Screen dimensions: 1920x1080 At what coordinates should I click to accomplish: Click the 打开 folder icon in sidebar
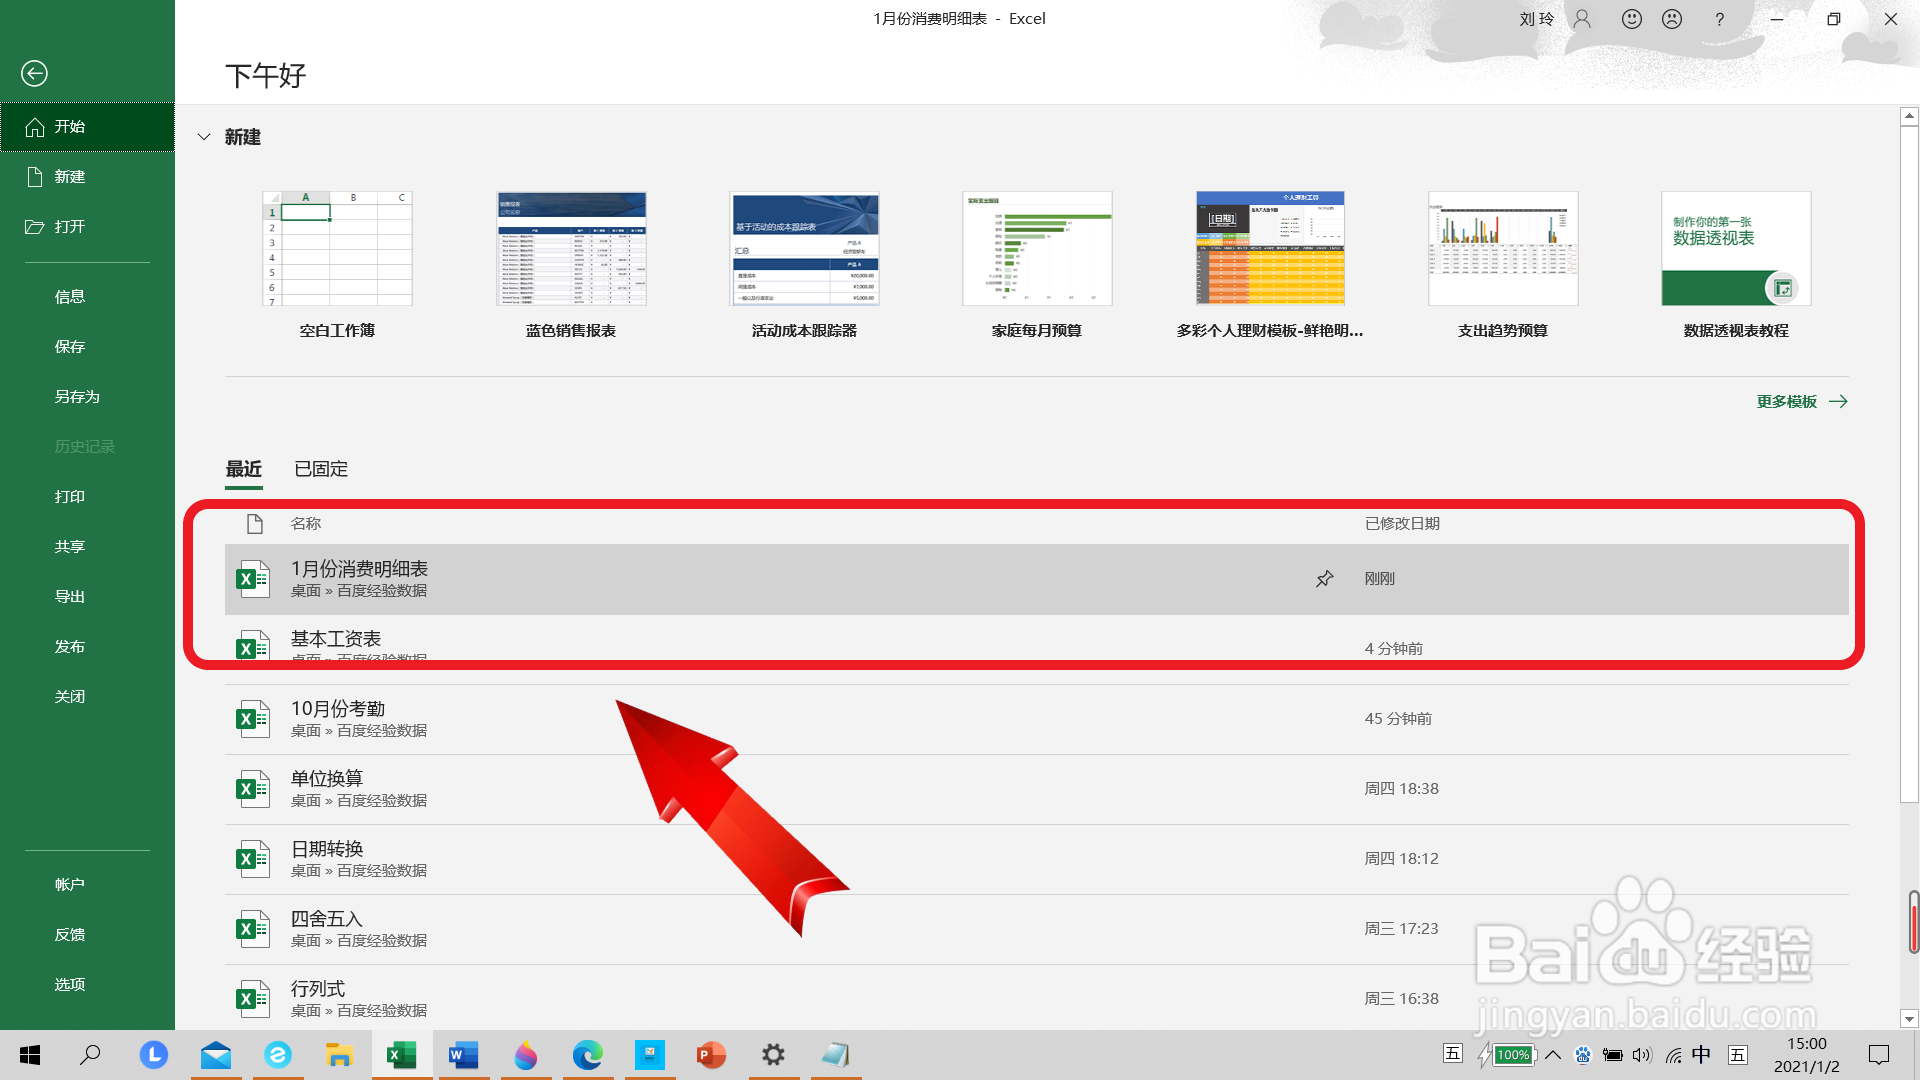[35, 227]
